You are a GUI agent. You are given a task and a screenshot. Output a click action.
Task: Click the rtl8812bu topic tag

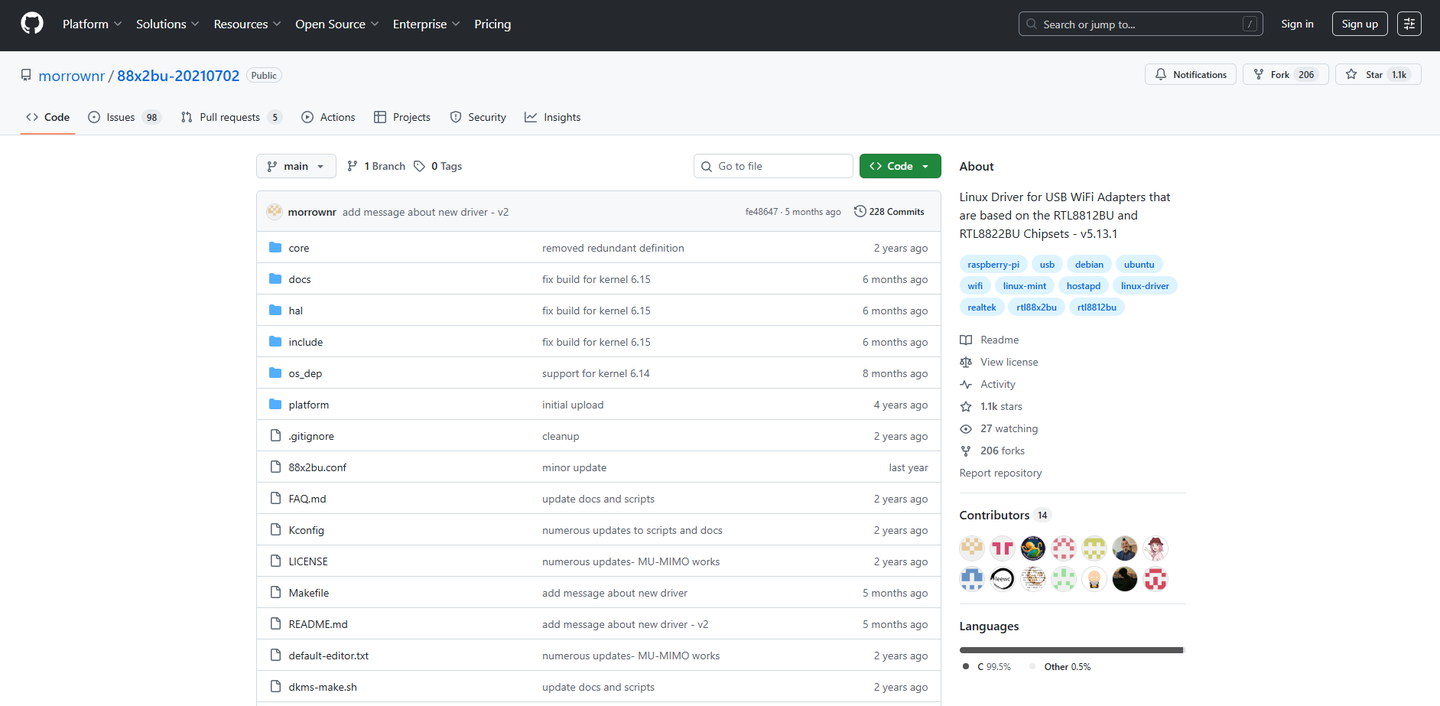click(x=1096, y=307)
